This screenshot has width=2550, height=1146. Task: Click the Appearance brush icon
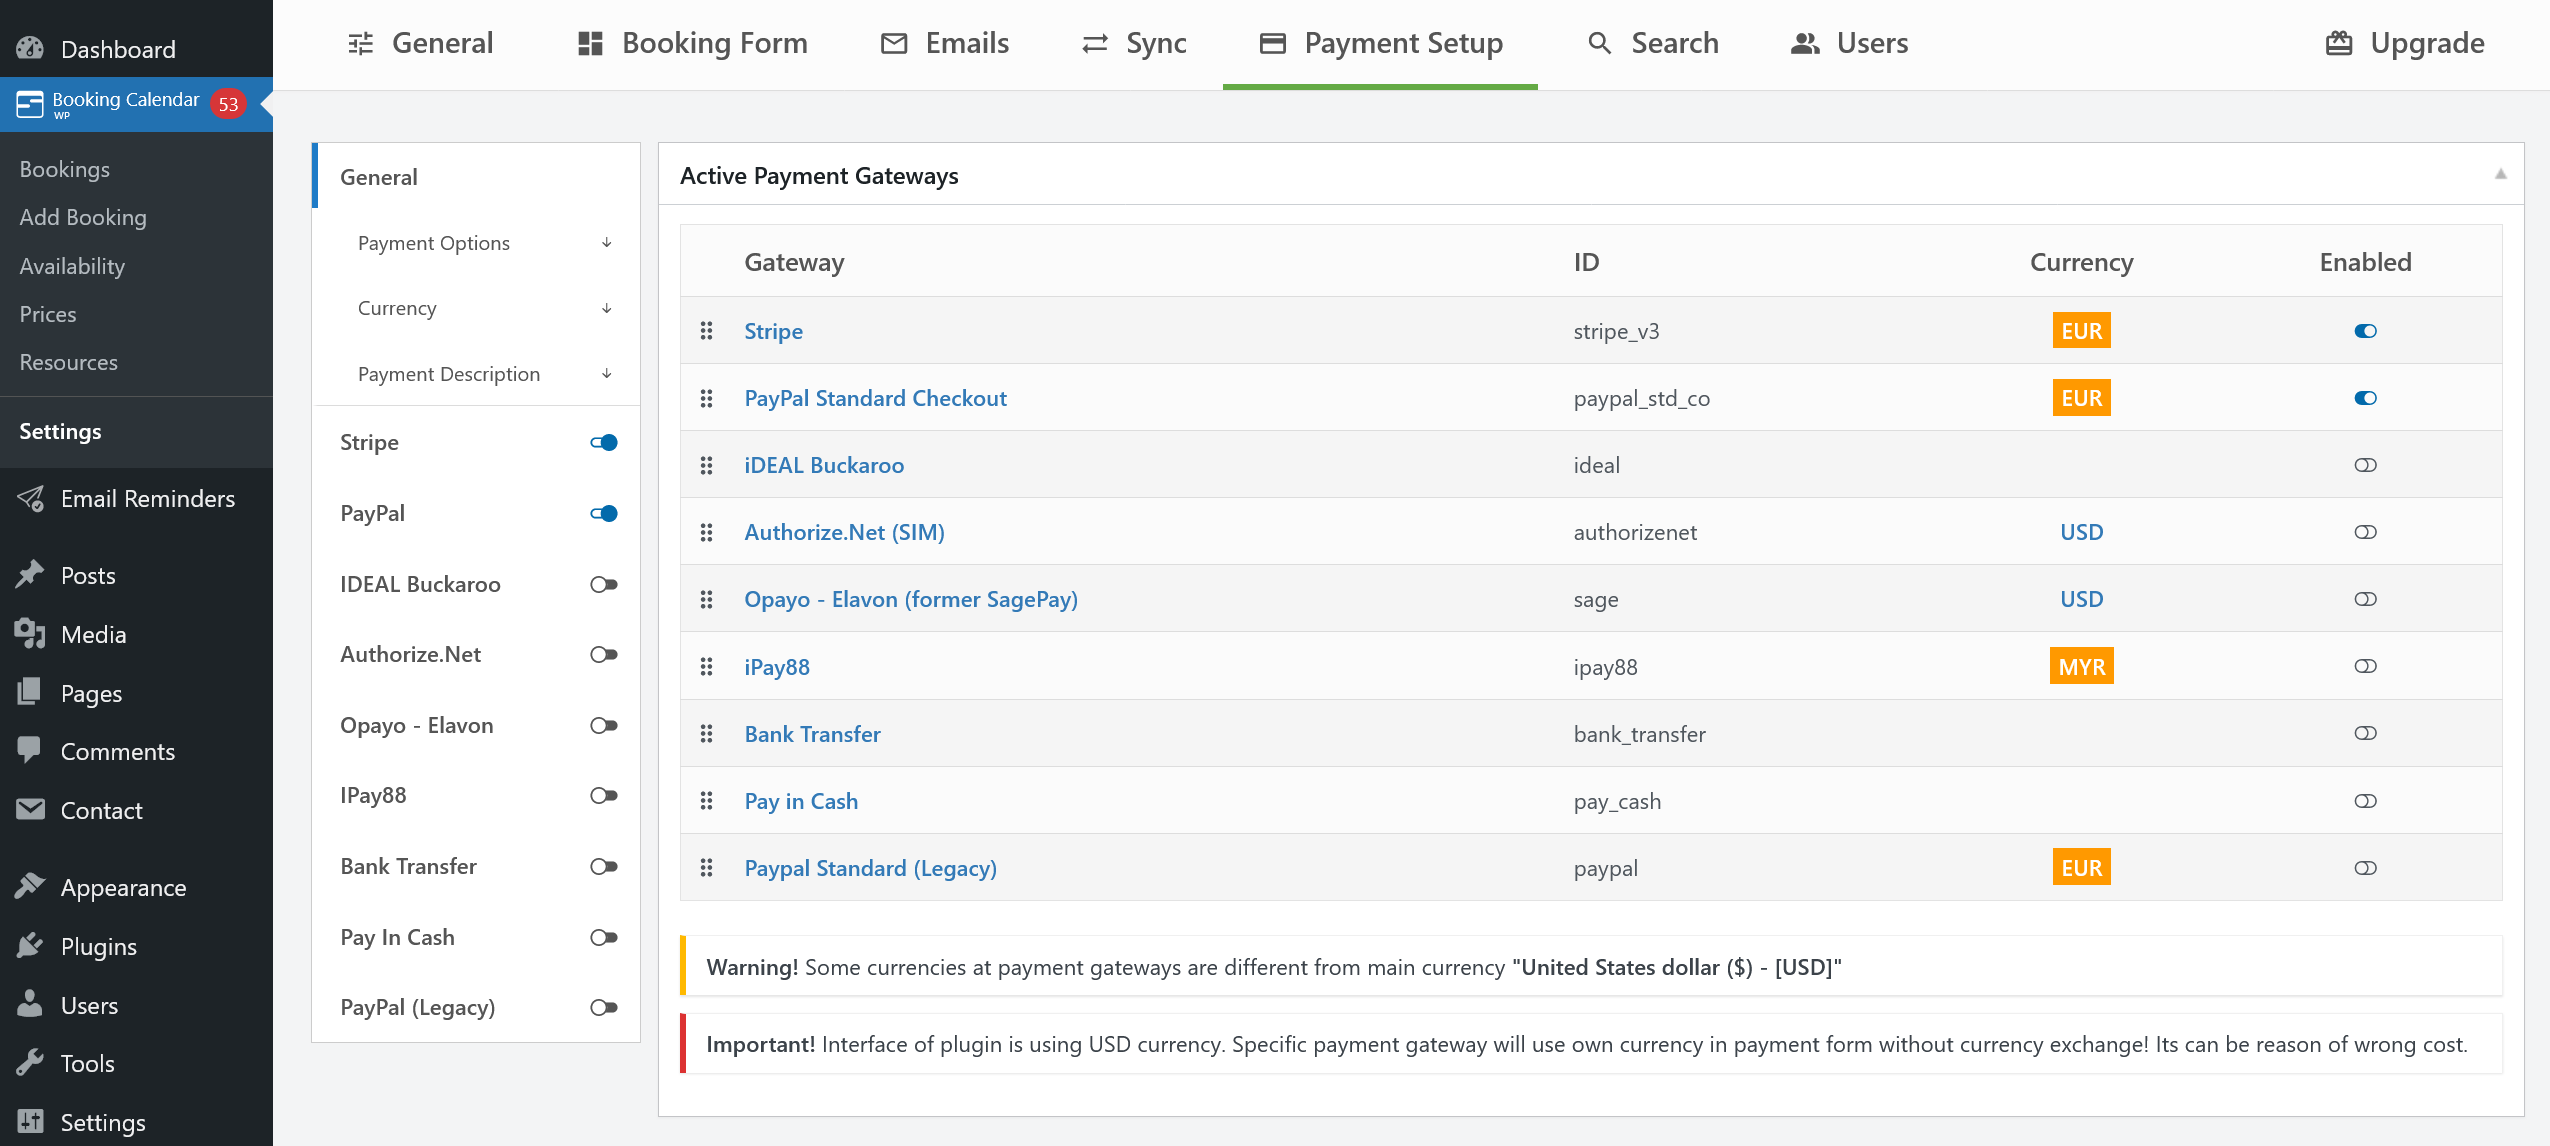[x=30, y=887]
